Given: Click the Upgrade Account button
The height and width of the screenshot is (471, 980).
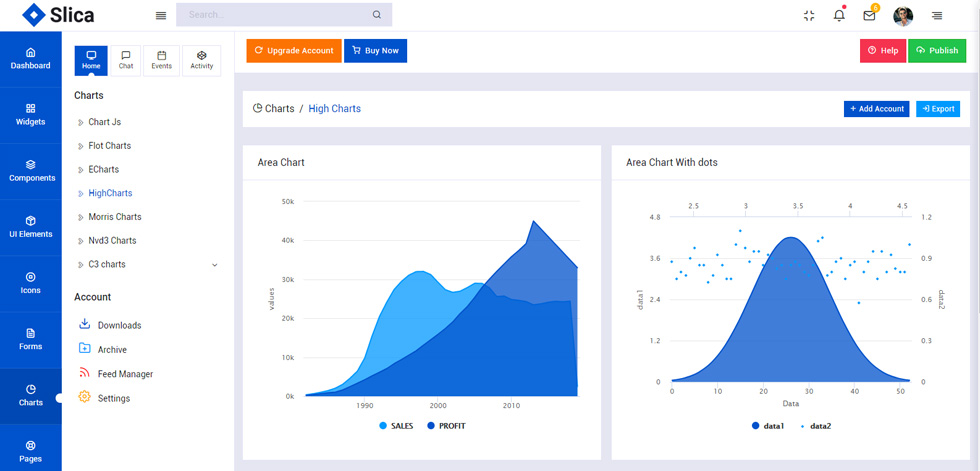Looking at the screenshot, I should [294, 51].
